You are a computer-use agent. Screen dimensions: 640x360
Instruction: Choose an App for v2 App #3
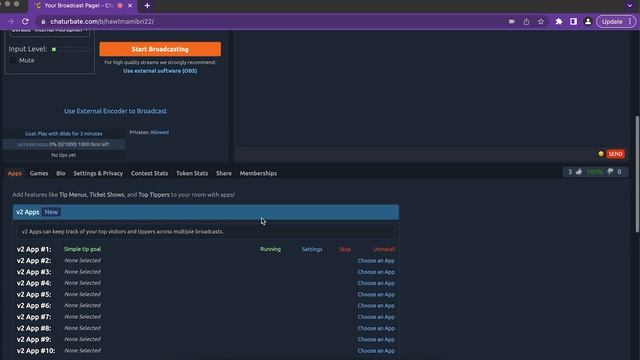tap(376, 272)
